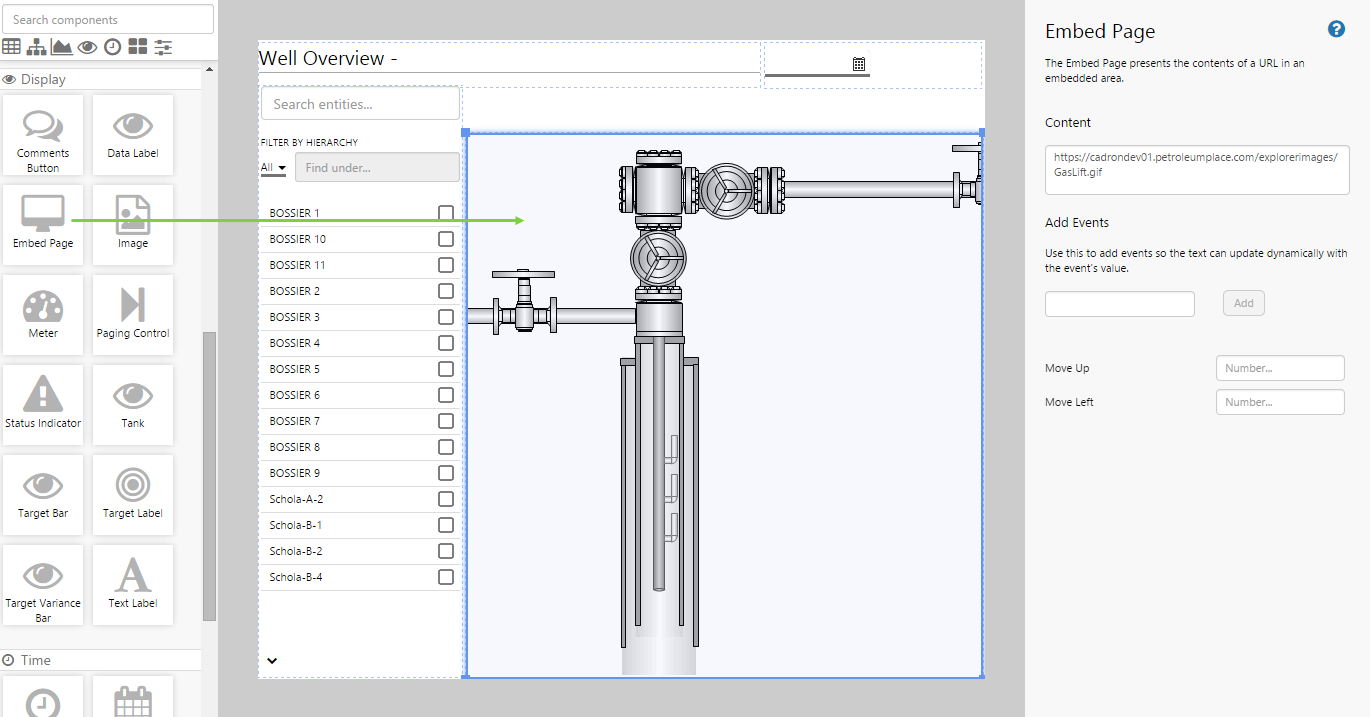Check the Schola-A-2 entity box
This screenshot has width=1371, height=717.
(x=446, y=499)
